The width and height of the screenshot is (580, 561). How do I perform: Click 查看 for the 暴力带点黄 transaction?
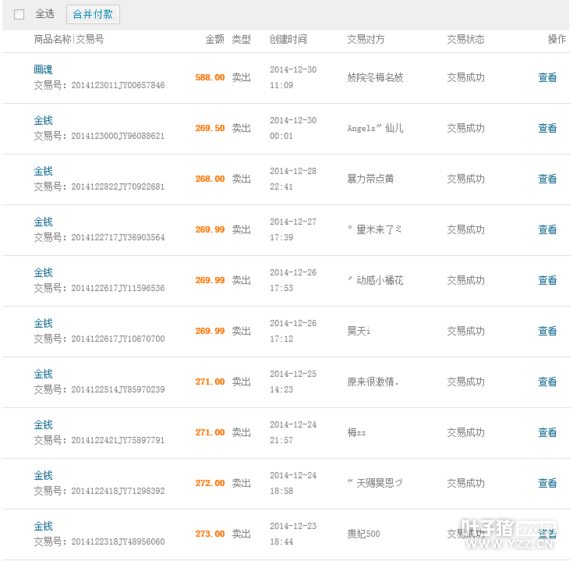547,179
